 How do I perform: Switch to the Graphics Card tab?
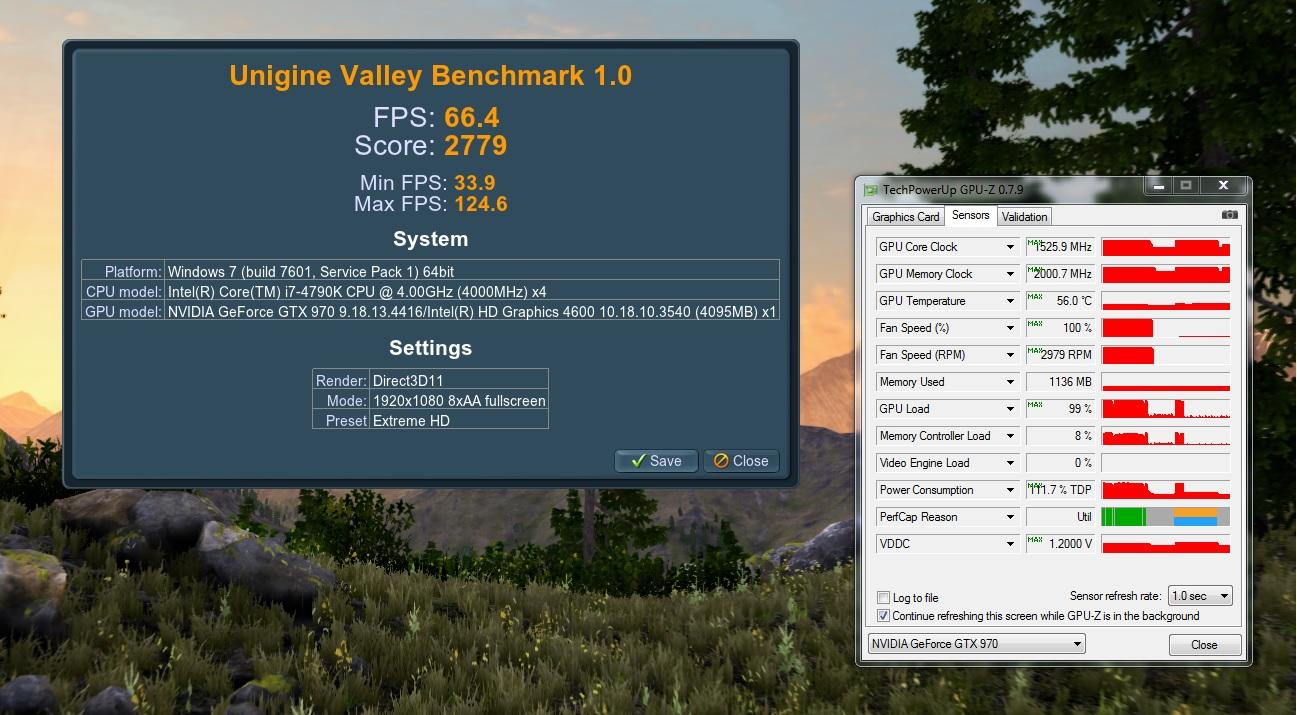906,217
